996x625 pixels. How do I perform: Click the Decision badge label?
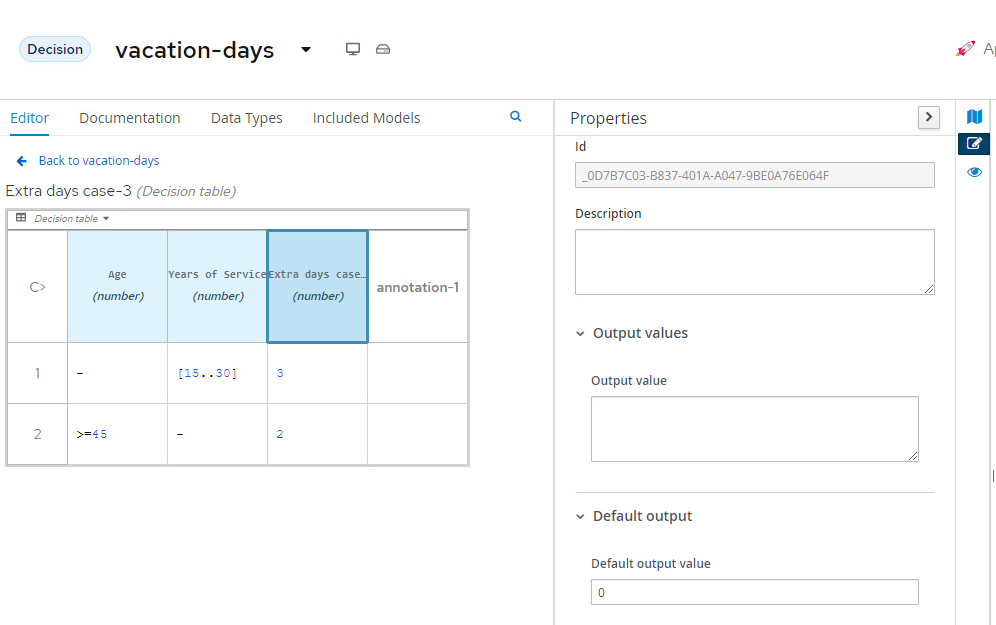[x=55, y=50]
